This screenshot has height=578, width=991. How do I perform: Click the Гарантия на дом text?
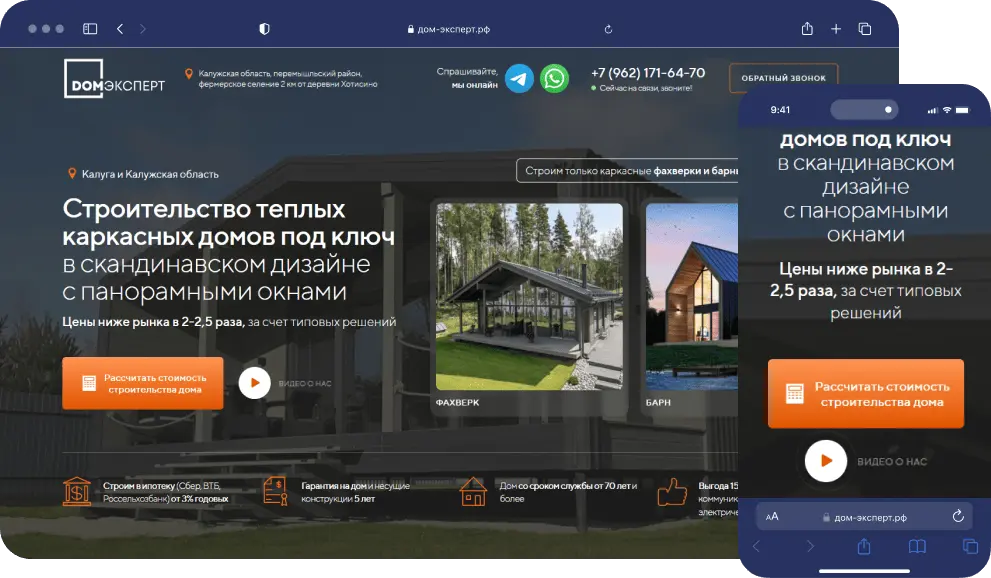[x=356, y=492]
